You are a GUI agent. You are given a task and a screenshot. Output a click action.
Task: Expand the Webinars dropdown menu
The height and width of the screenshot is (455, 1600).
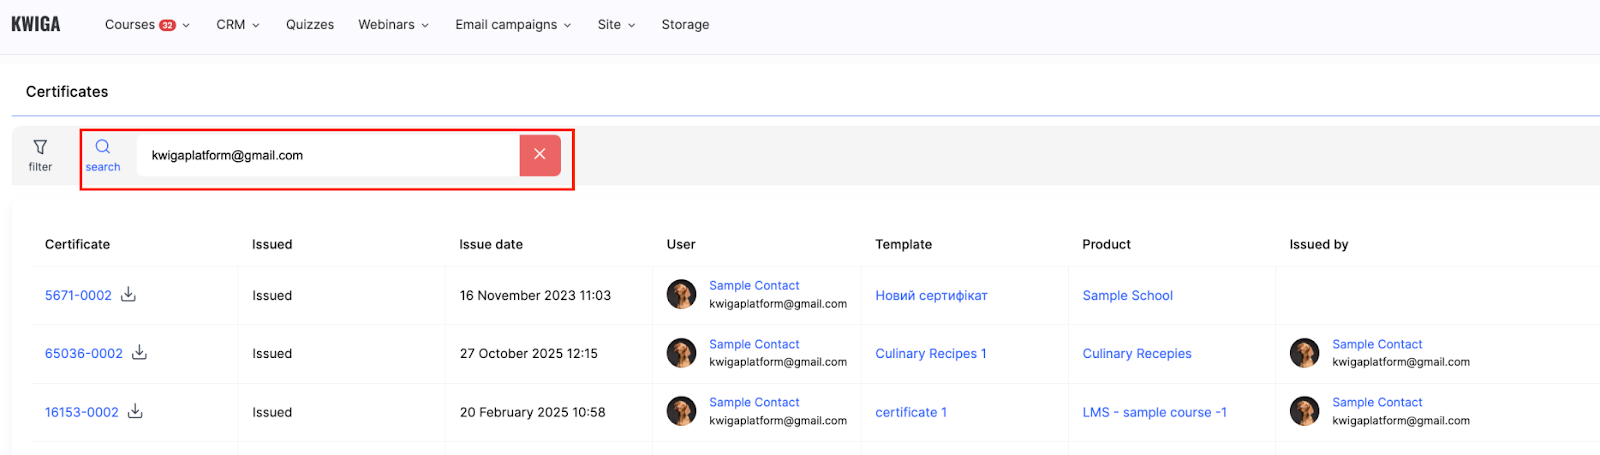(393, 25)
